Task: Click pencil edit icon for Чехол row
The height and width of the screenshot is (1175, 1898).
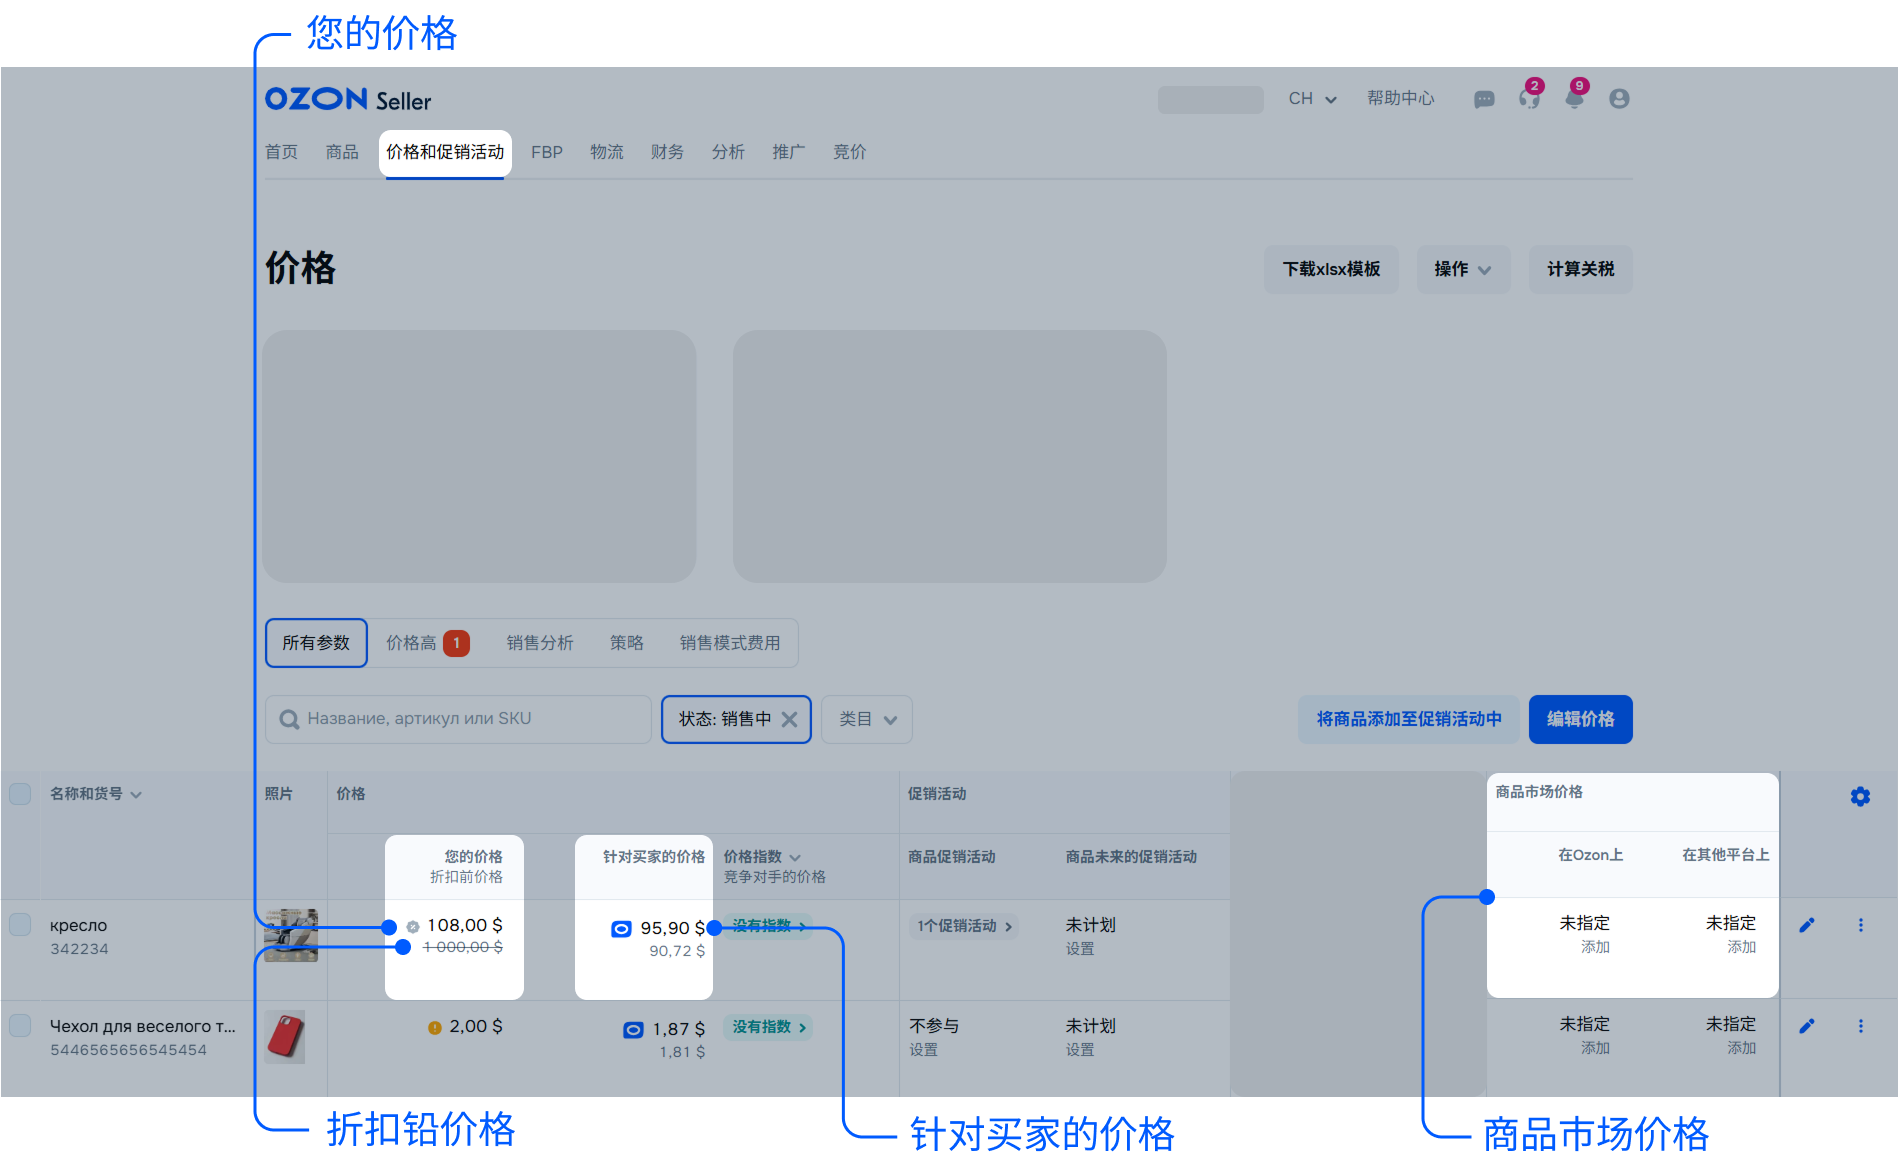Action: 1807,1026
